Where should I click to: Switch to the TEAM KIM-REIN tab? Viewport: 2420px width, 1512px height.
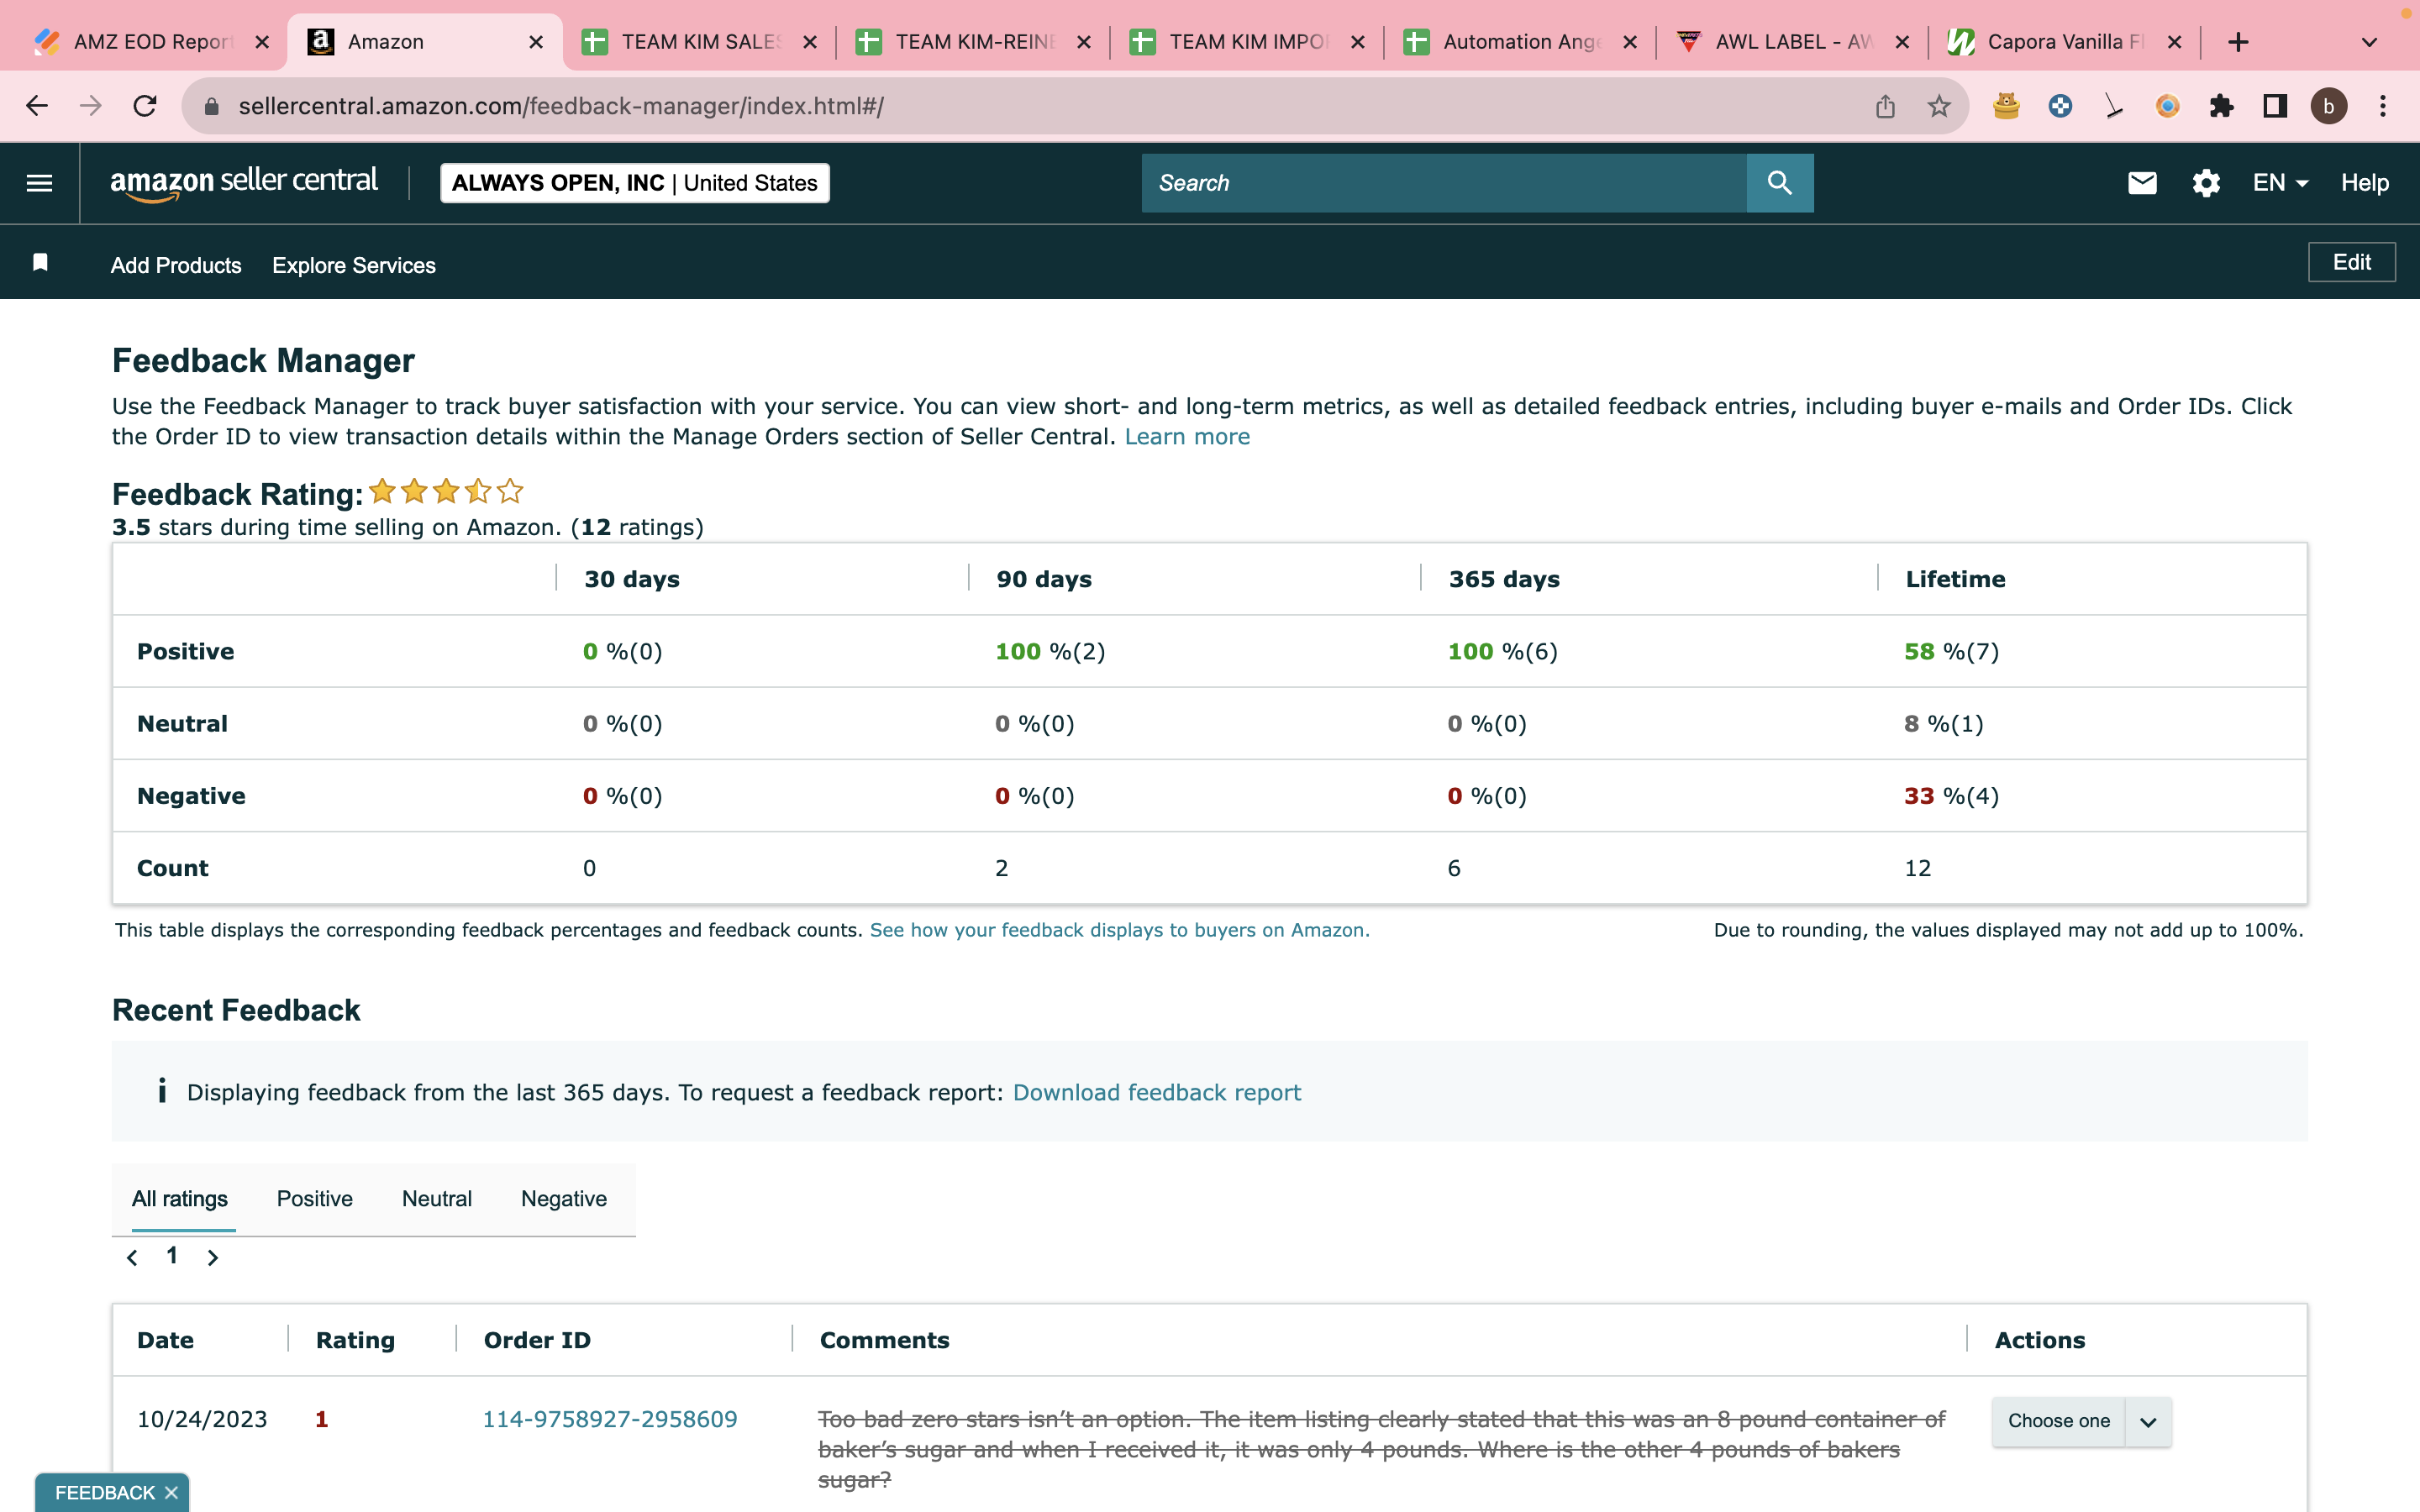tap(974, 42)
